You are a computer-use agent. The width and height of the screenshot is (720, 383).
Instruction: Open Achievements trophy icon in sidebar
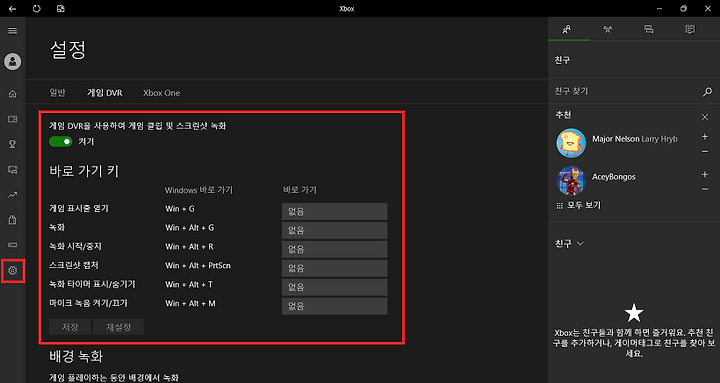13,144
